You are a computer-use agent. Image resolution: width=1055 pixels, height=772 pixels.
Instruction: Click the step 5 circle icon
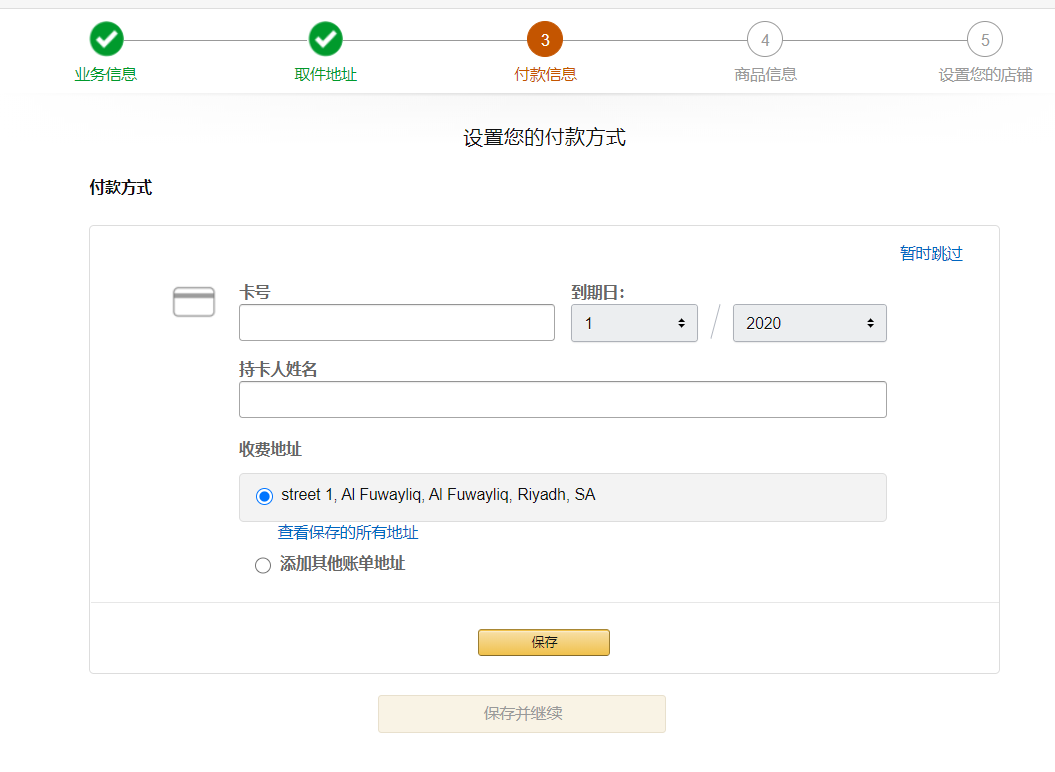coord(985,40)
